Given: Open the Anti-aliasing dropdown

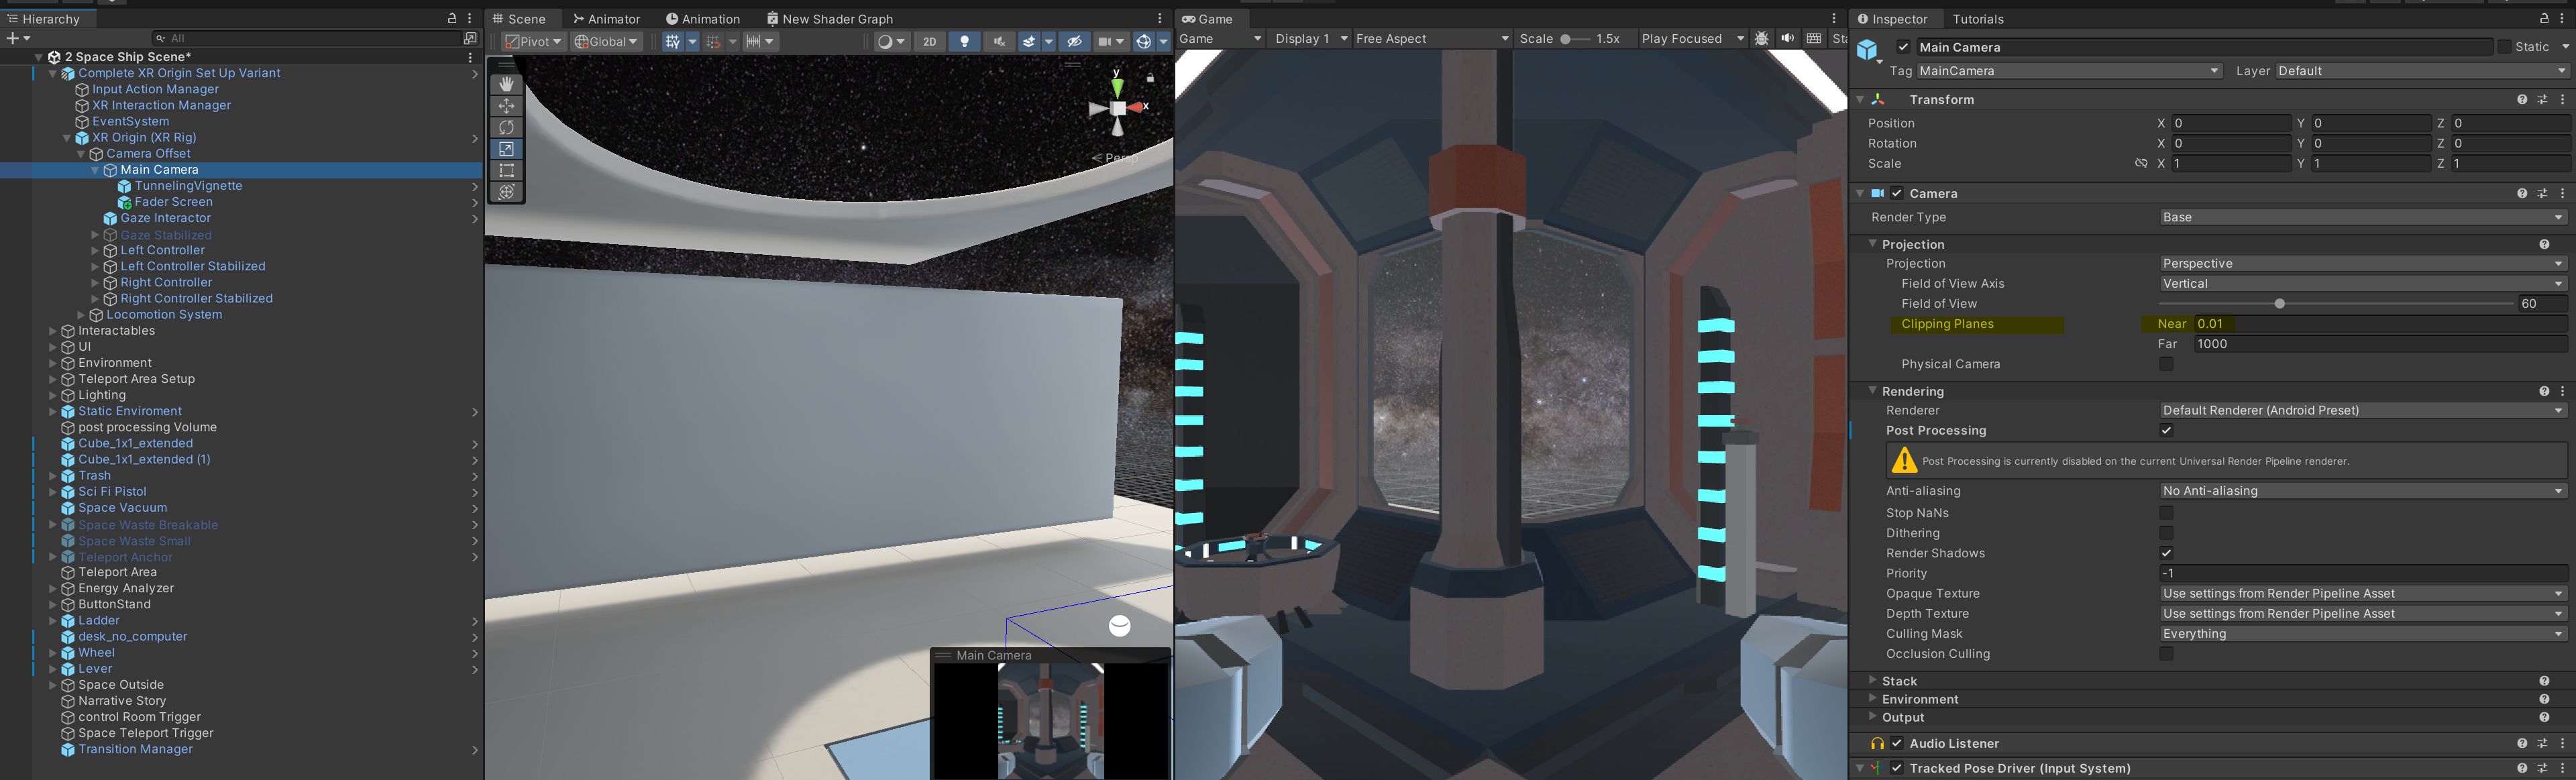Looking at the screenshot, I should click(x=2360, y=491).
